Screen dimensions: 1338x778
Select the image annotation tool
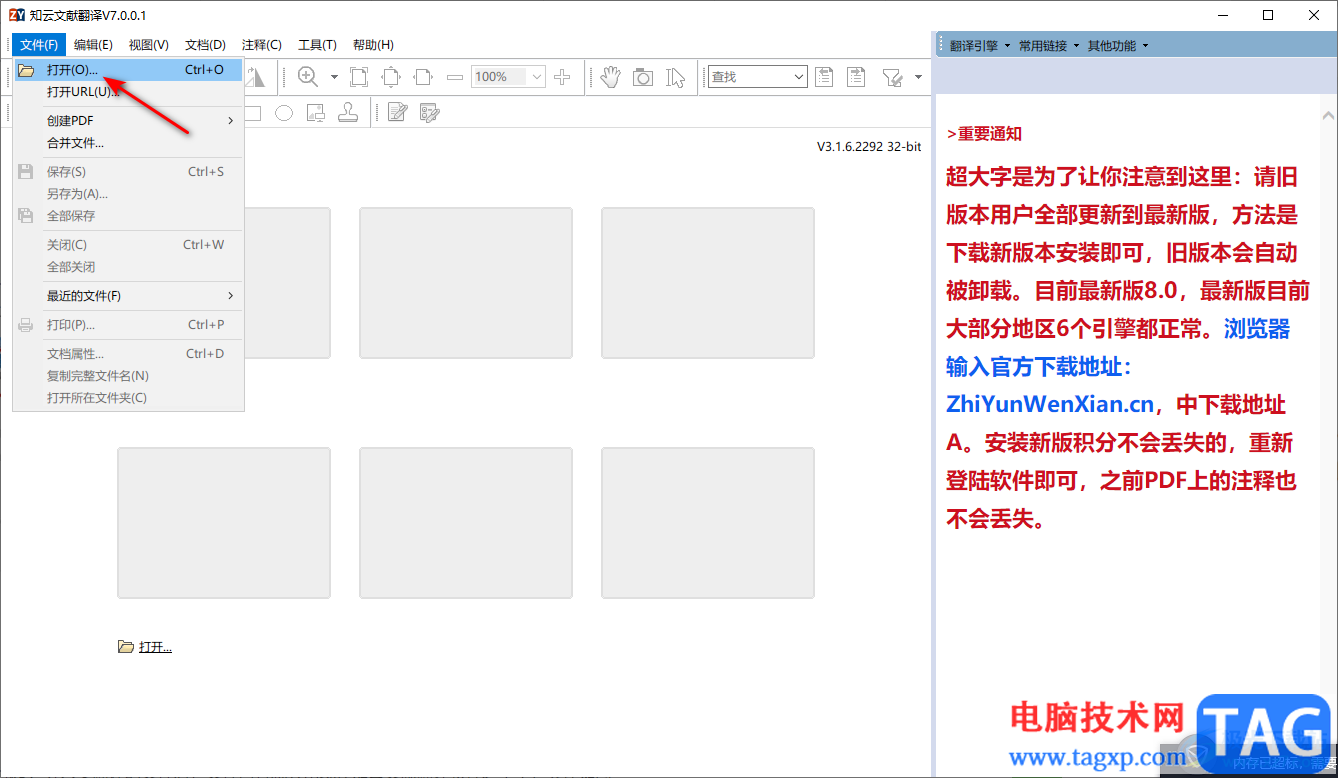pyautogui.click(x=316, y=113)
